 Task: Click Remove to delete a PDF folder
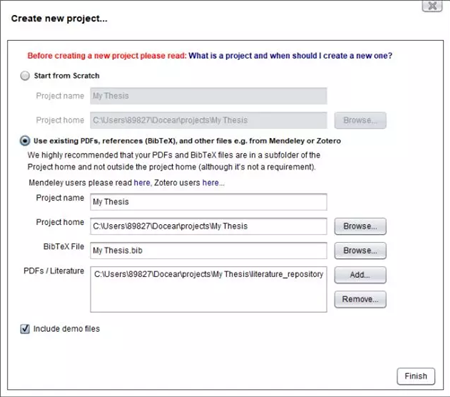(360, 299)
